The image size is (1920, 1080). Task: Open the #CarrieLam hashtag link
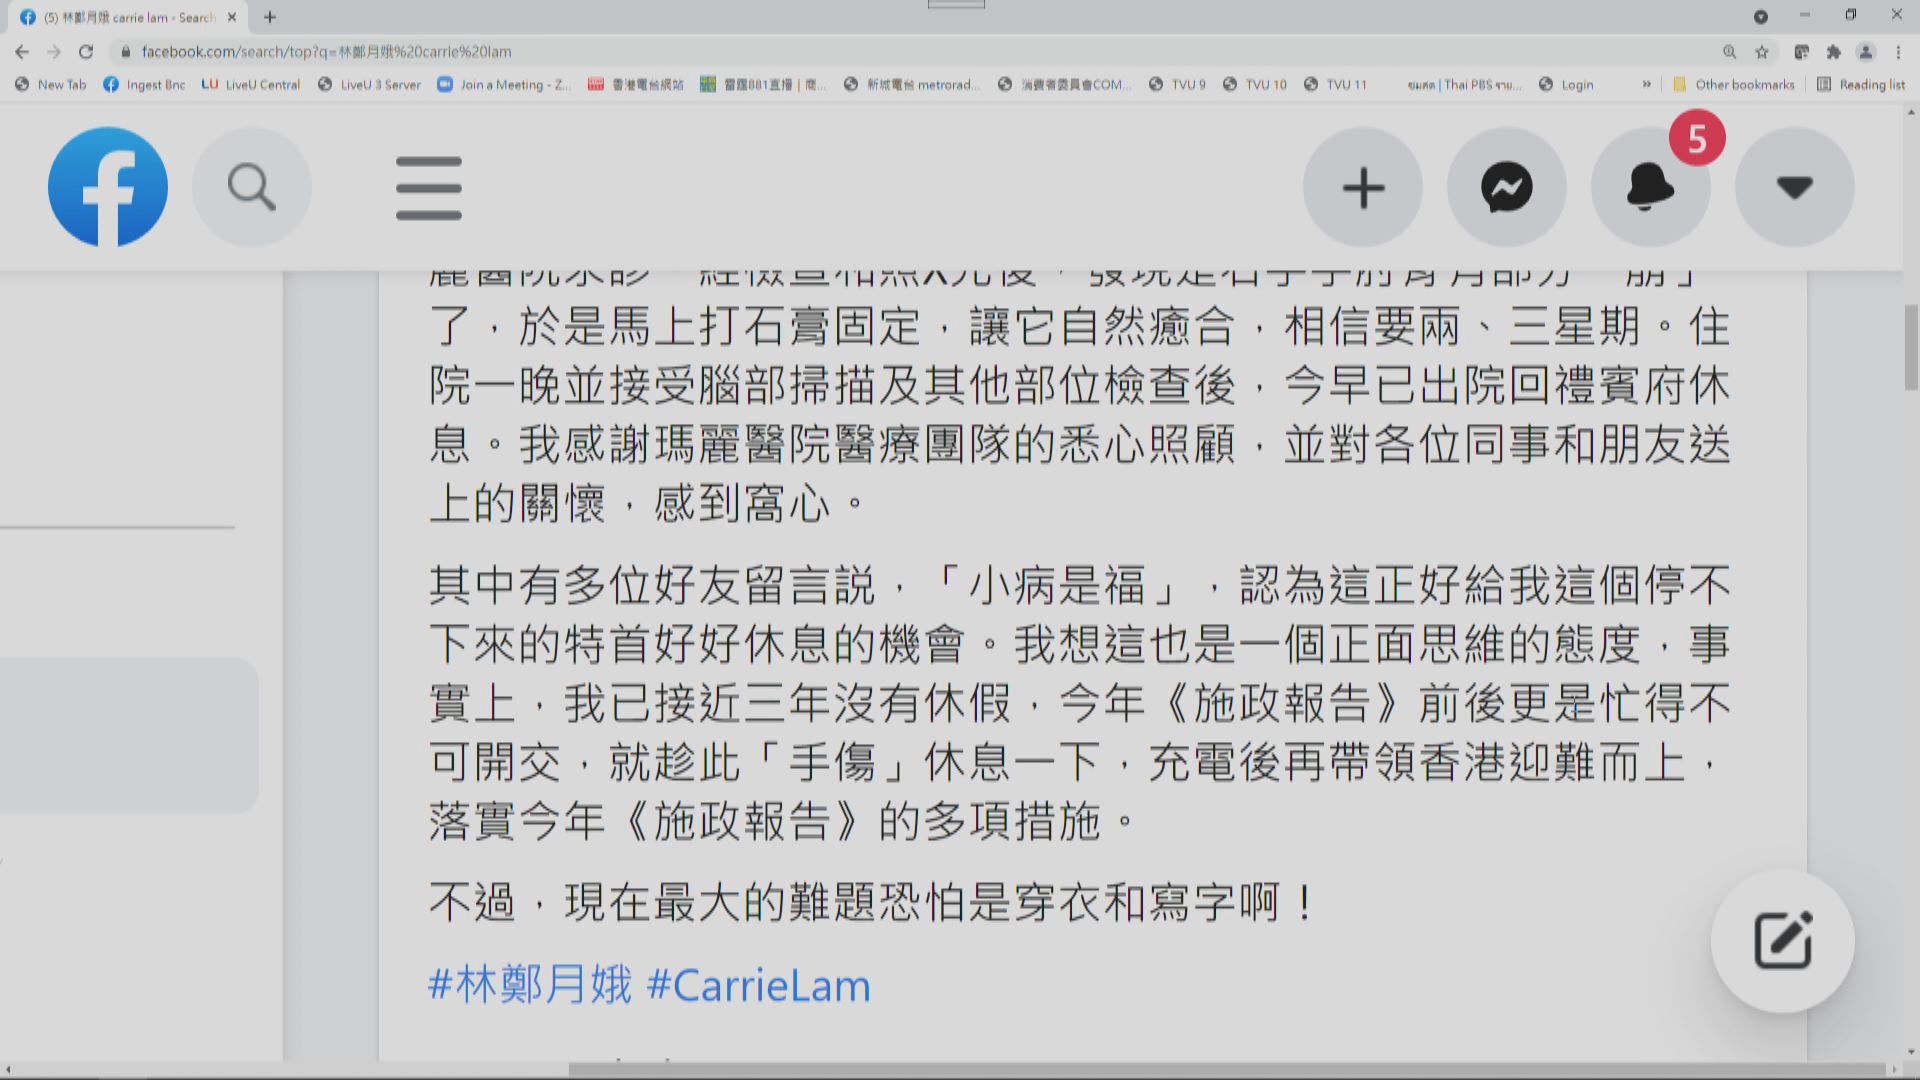pos(758,986)
